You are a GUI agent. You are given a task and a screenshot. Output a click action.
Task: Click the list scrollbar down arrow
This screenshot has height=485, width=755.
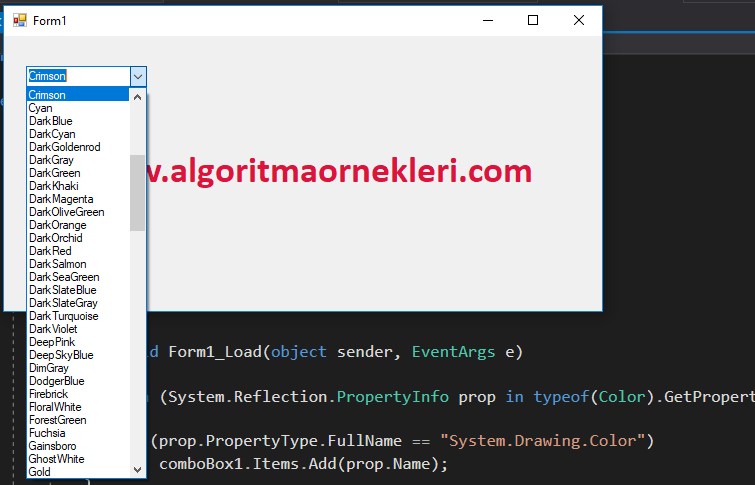pos(138,469)
